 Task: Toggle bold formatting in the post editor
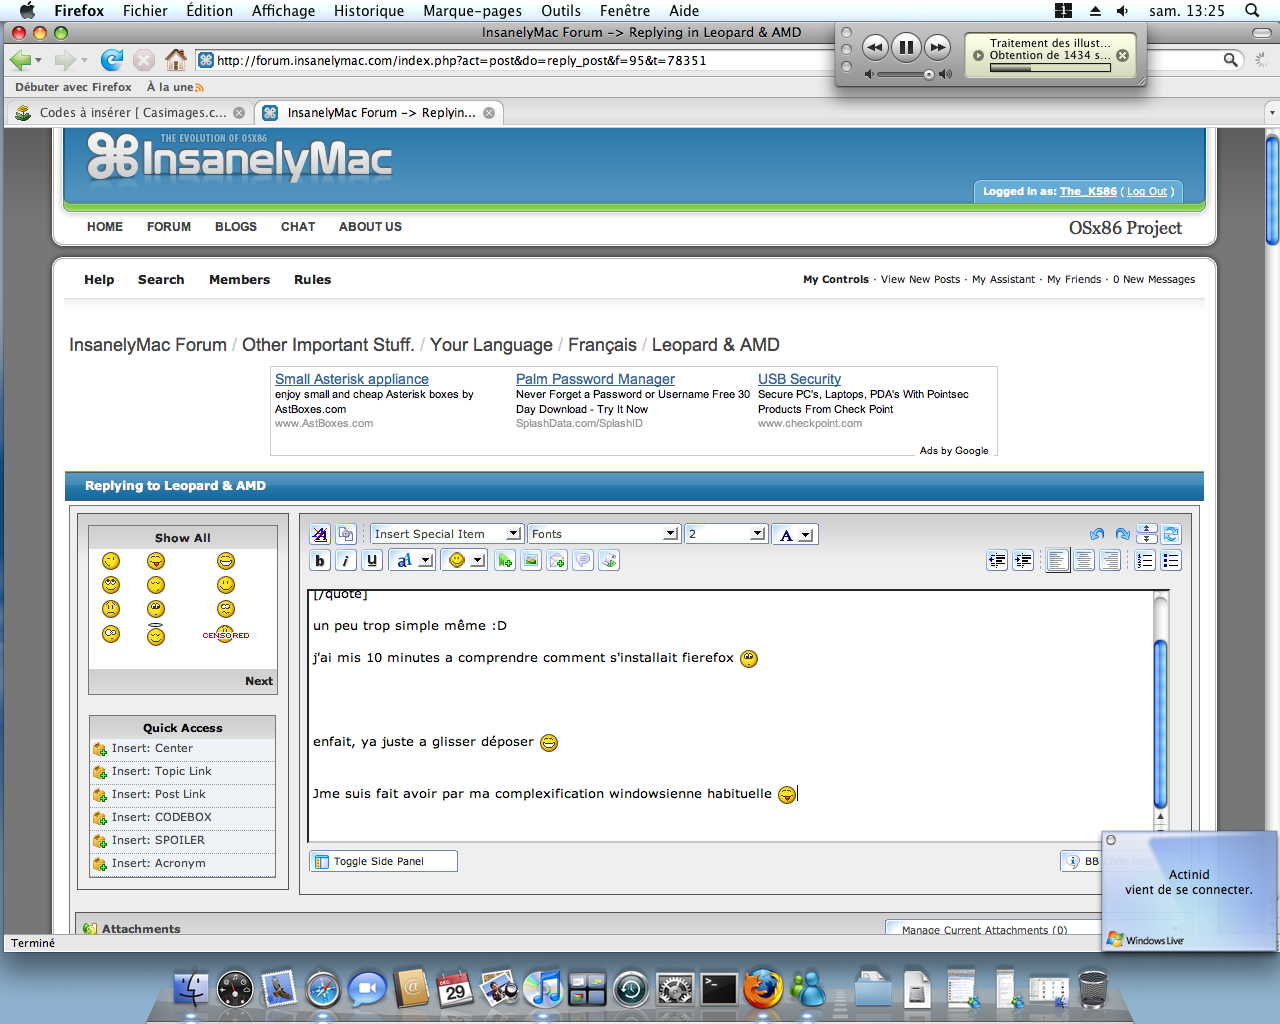pyautogui.click(x=320, y=560)
